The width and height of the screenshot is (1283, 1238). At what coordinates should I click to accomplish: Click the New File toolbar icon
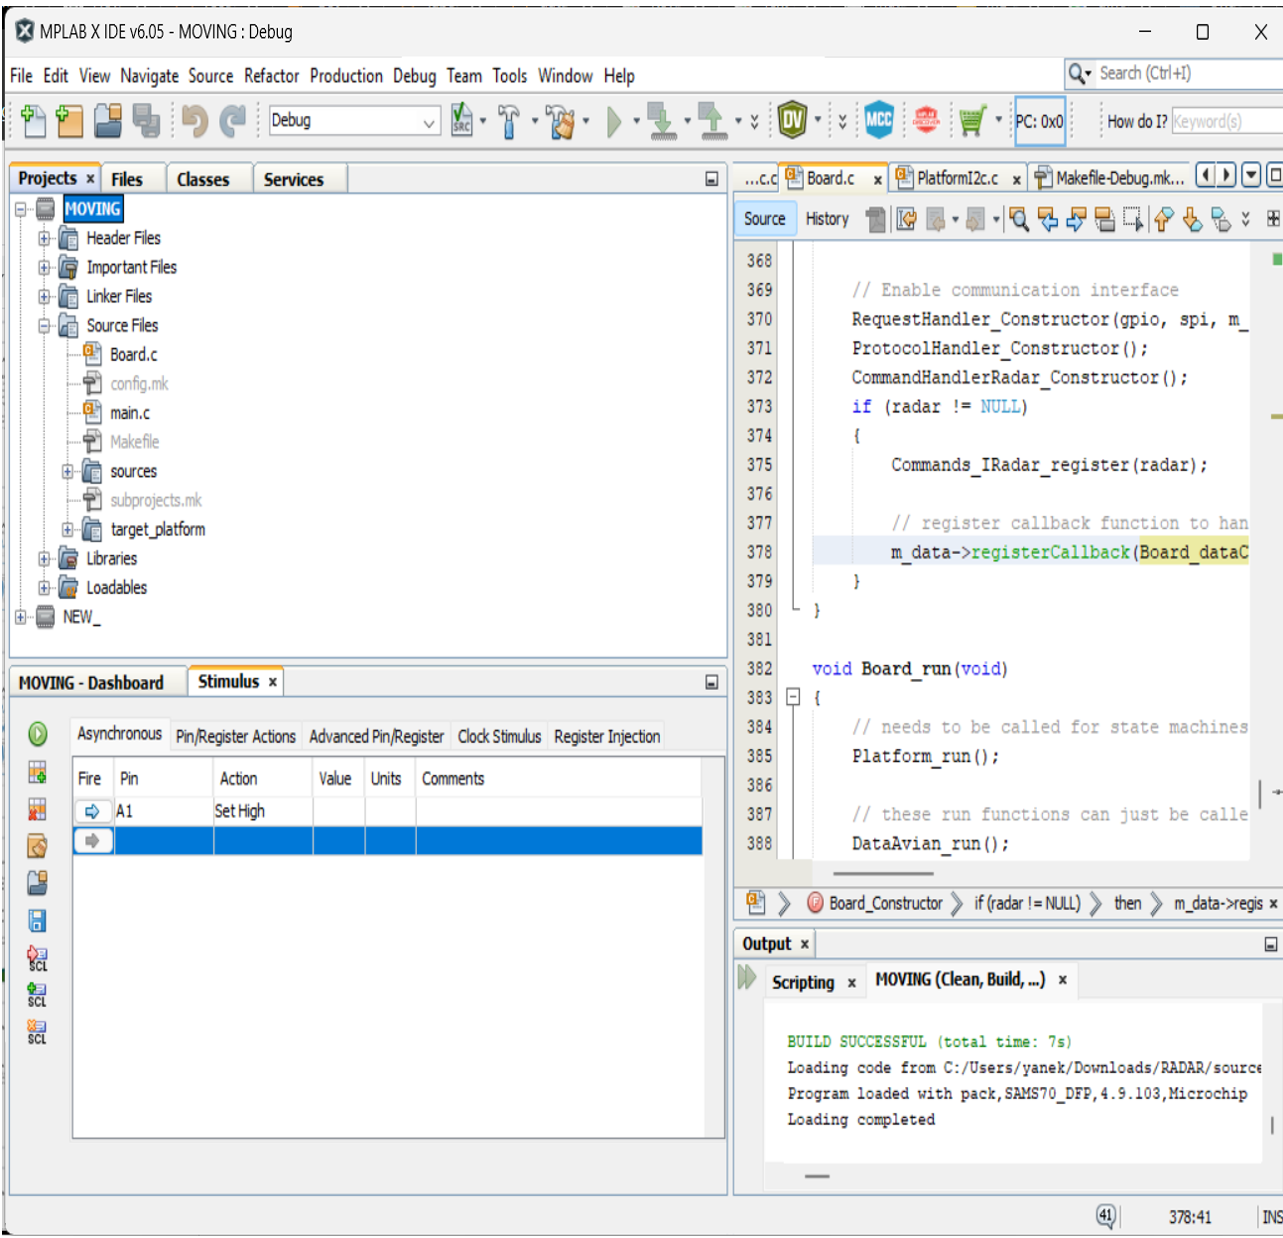tap(33, 121)
